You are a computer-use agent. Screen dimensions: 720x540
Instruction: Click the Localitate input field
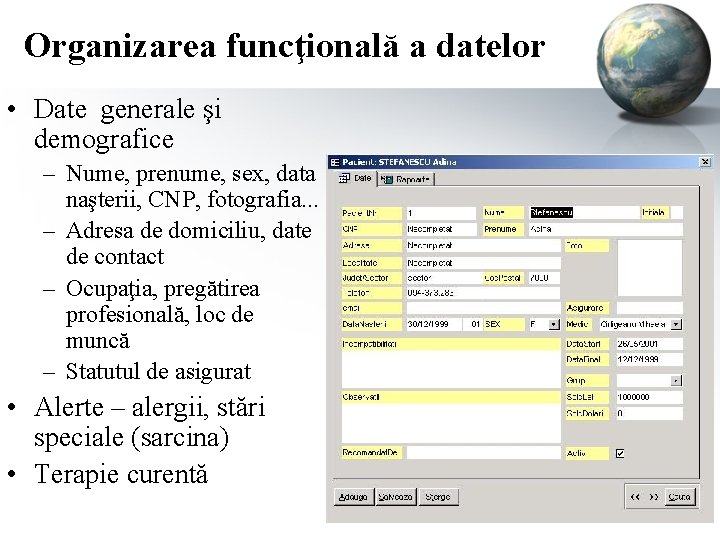tap(483, 263)
